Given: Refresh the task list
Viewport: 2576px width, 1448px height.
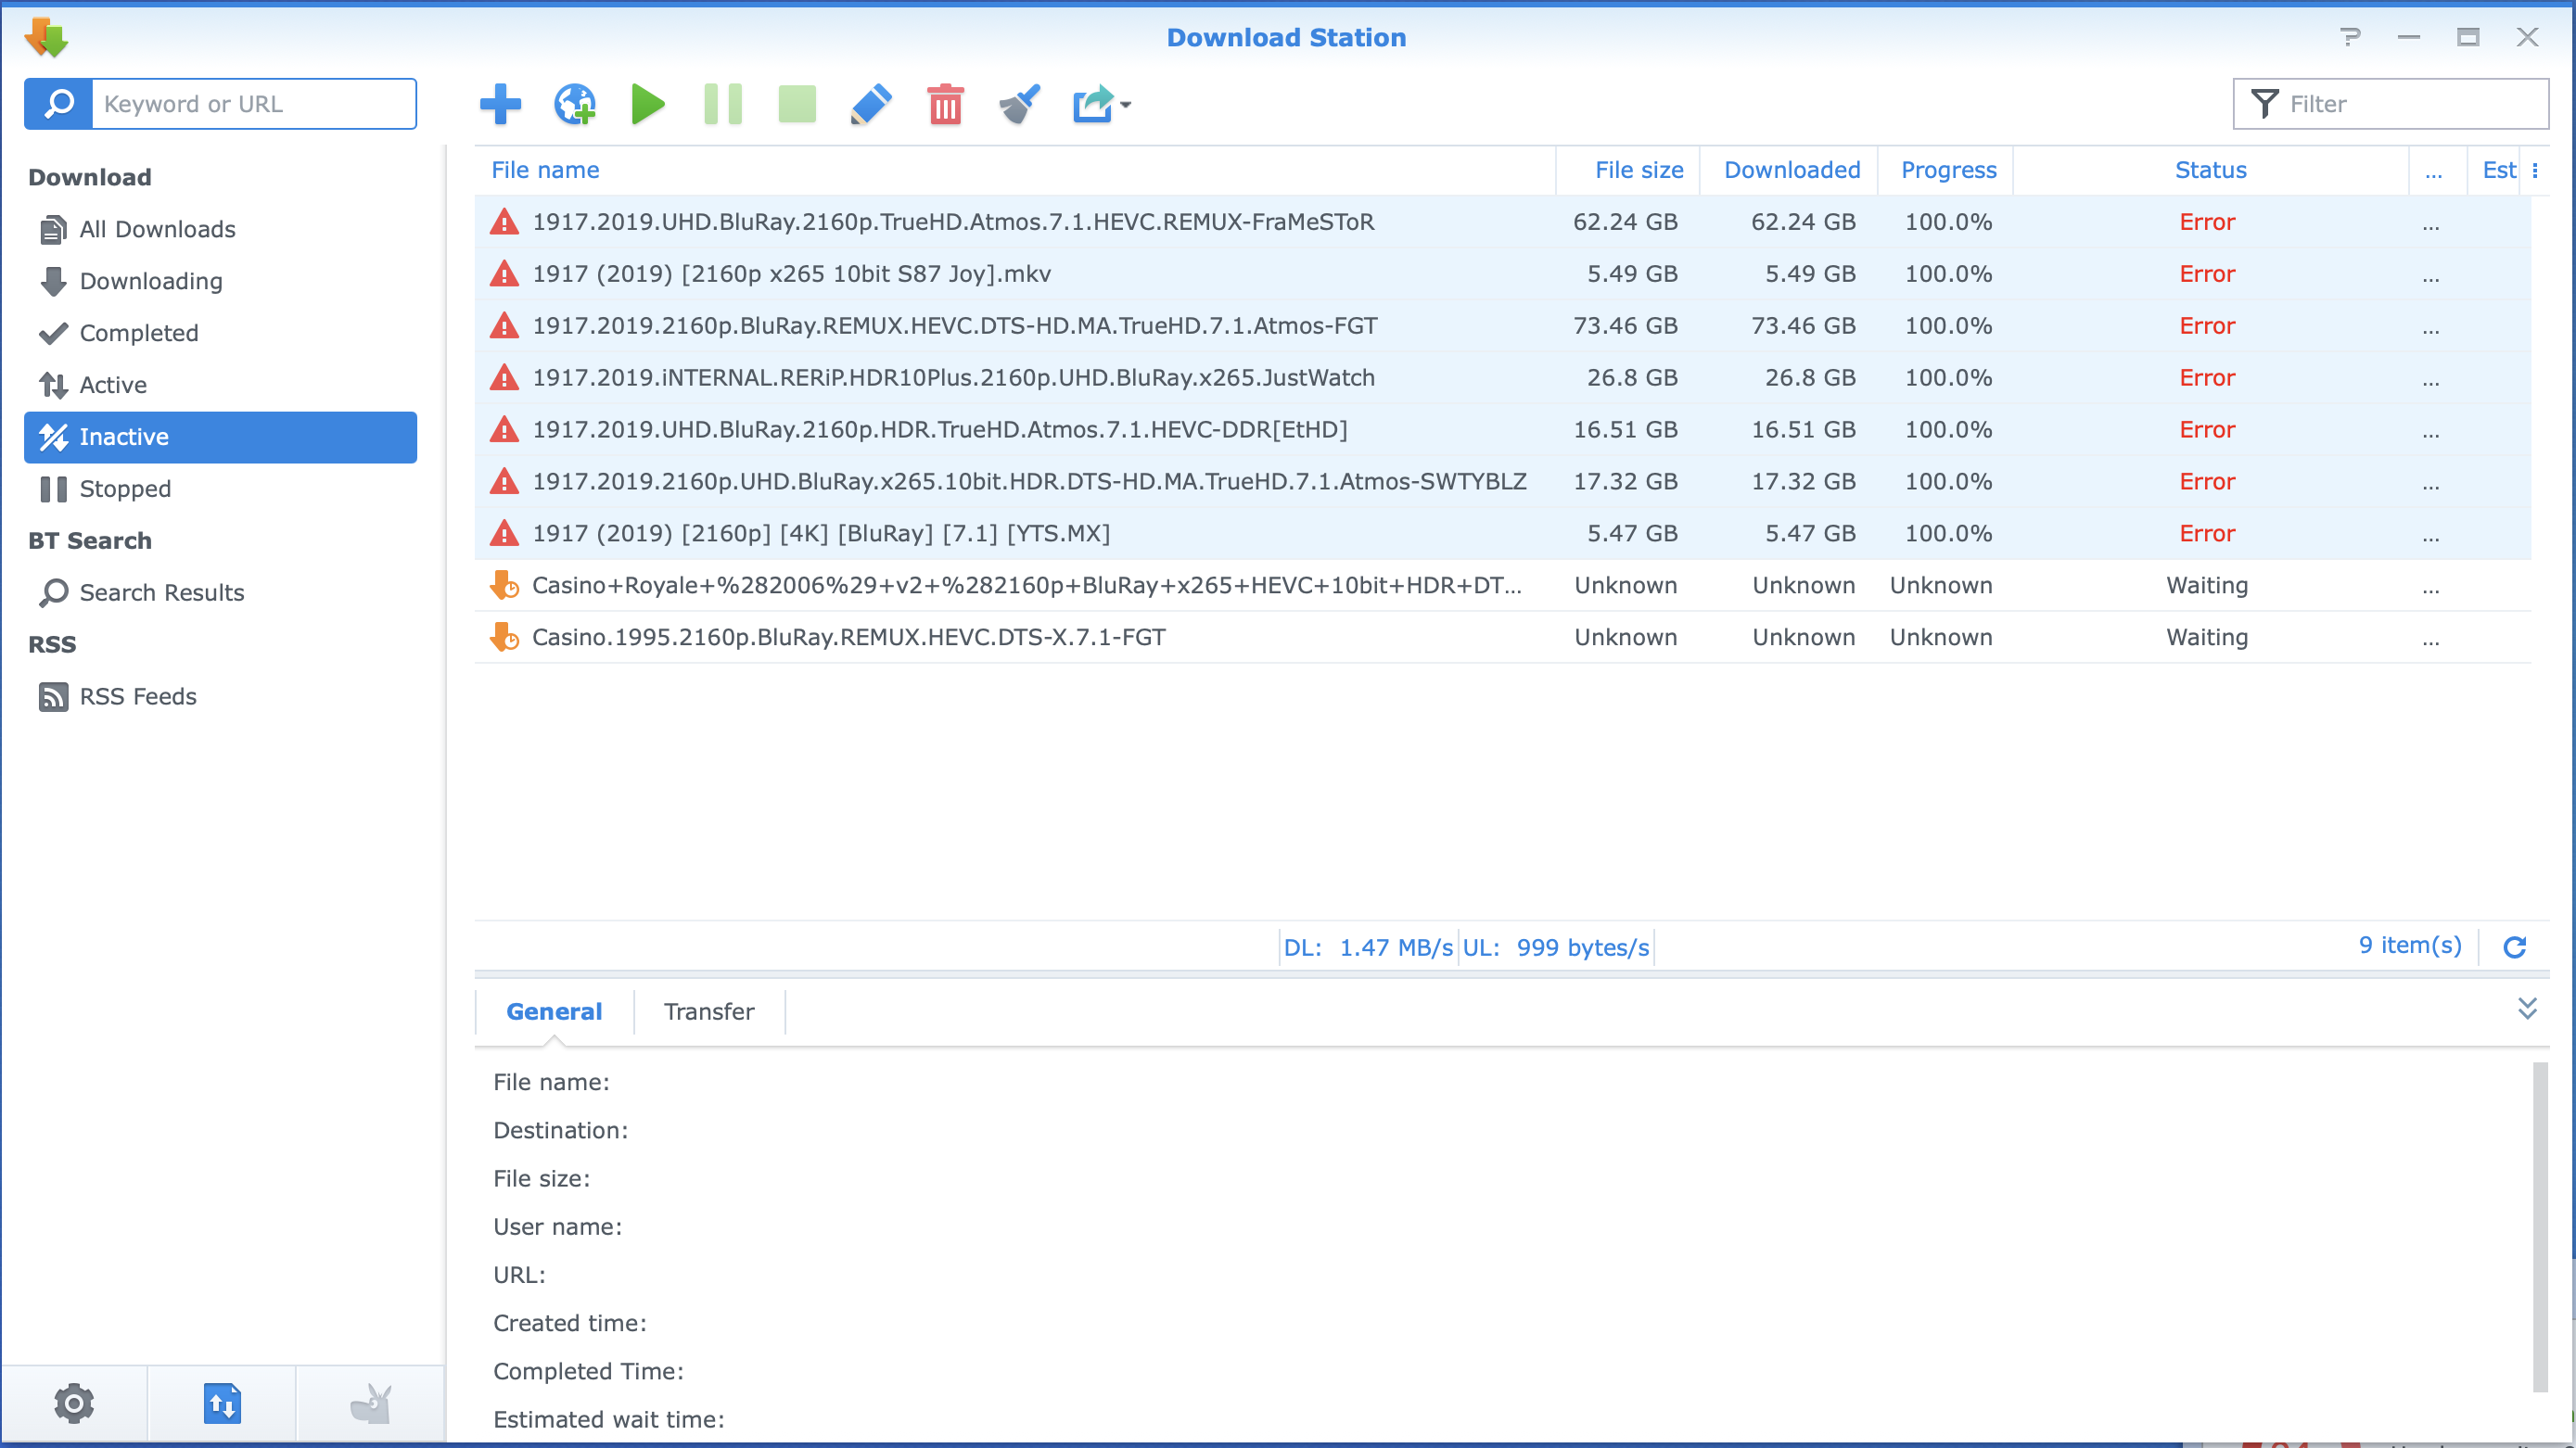Looking at the screenshot, I should (2516, 946).
